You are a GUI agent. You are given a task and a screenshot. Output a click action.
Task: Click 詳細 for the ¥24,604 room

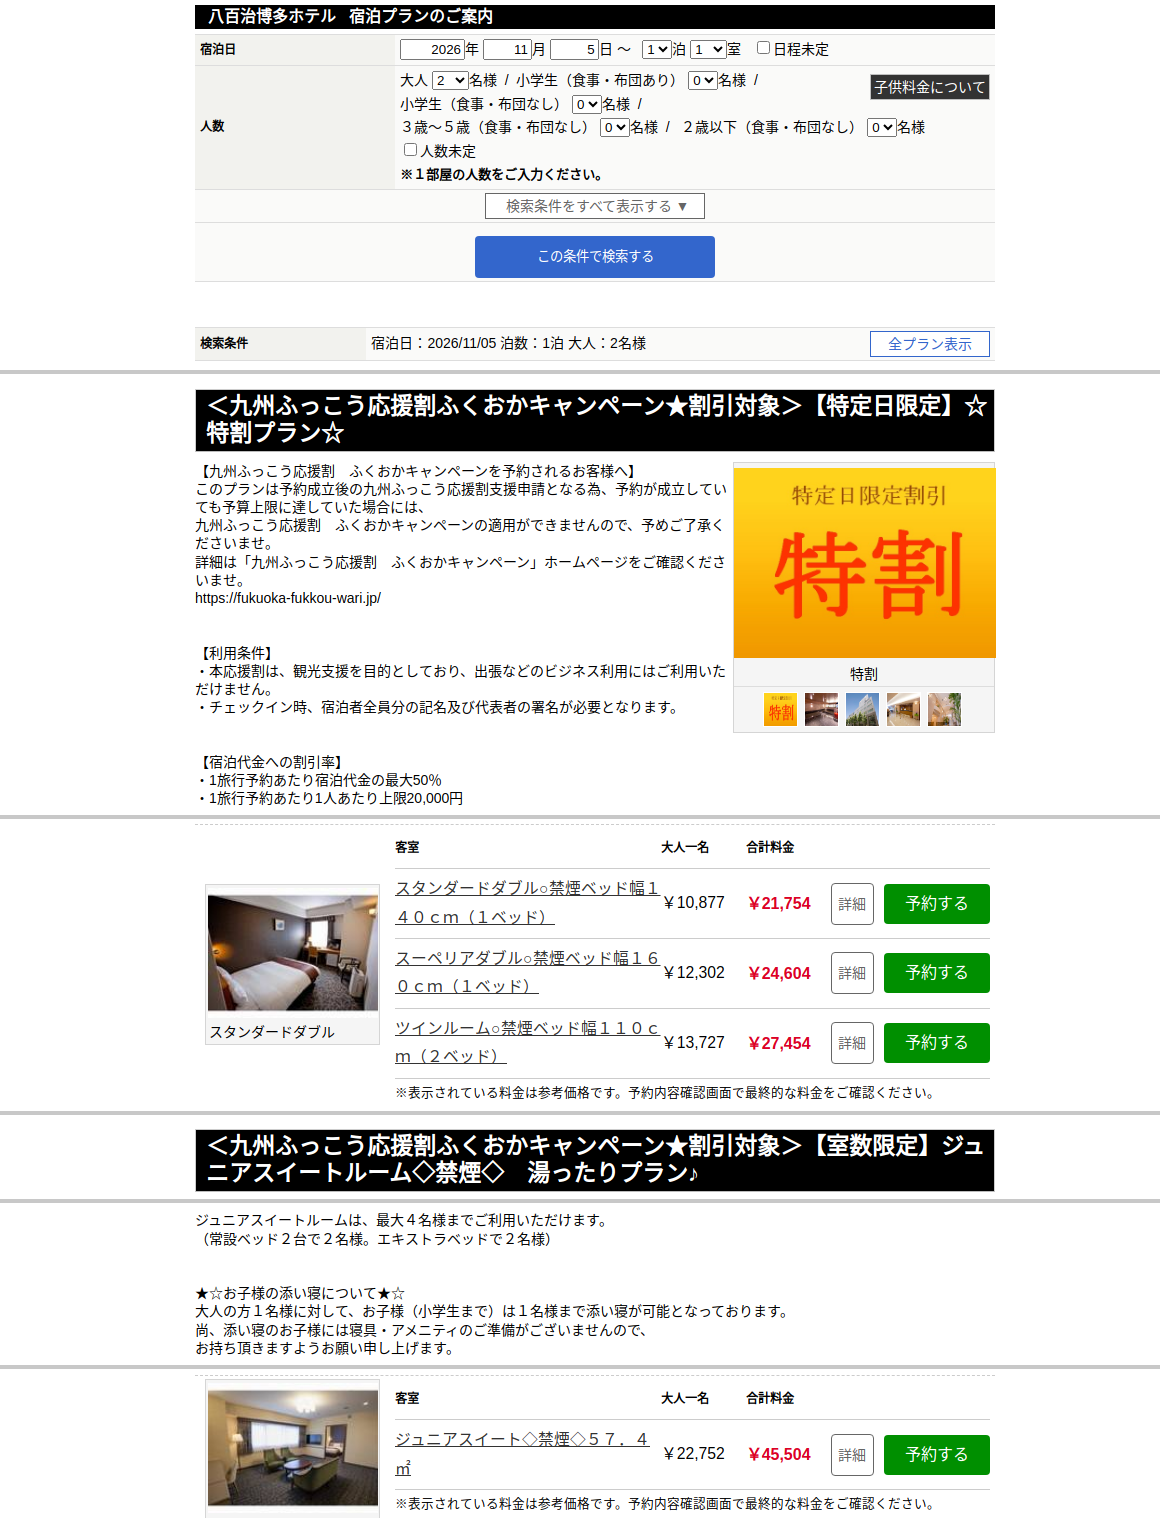[852, 973]
